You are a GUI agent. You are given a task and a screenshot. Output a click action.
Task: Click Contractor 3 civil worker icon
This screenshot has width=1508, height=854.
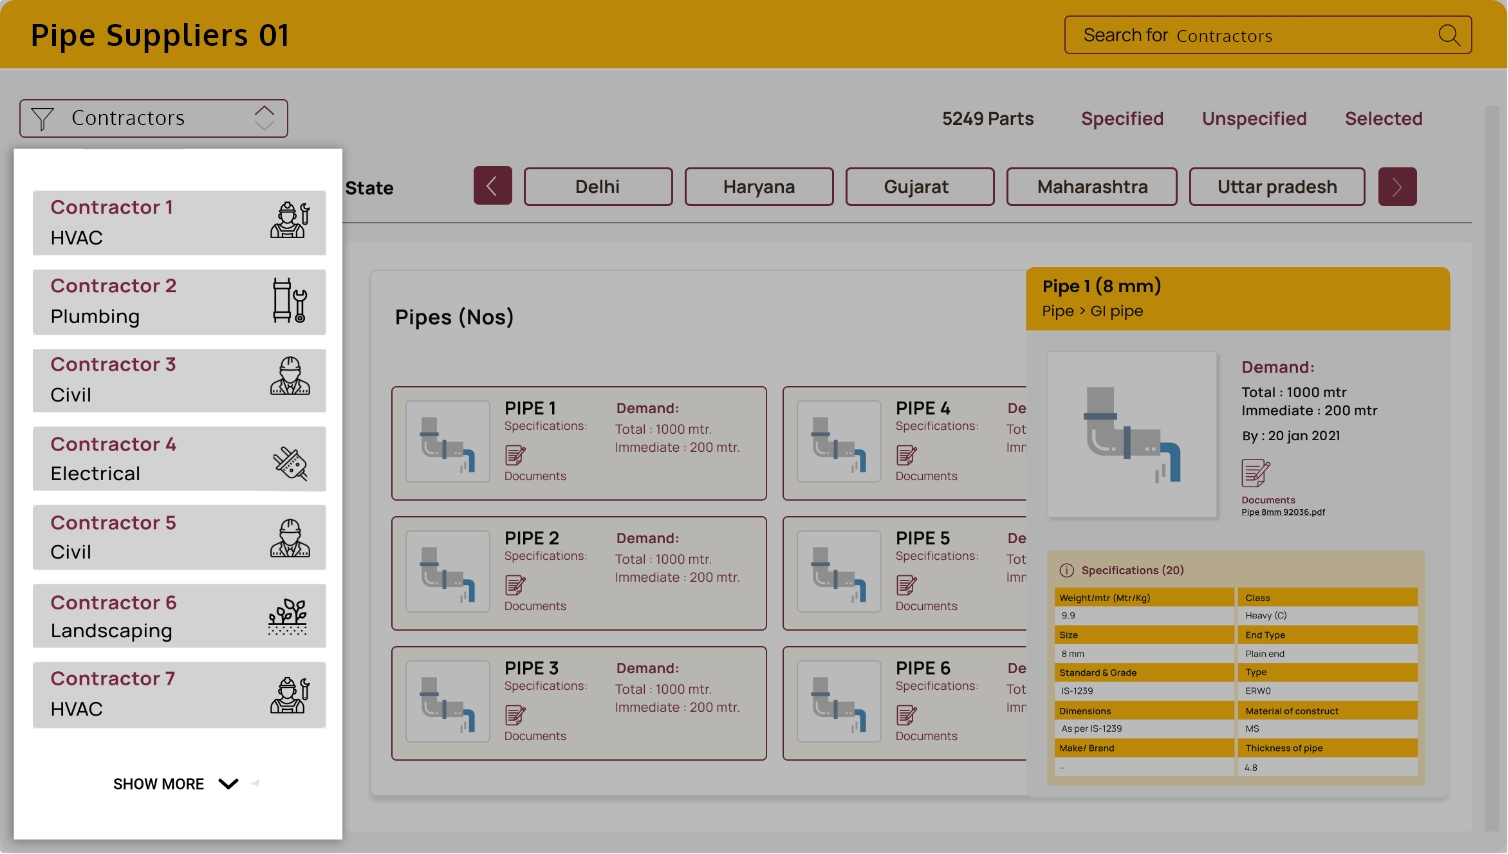(x=290, y=376)
